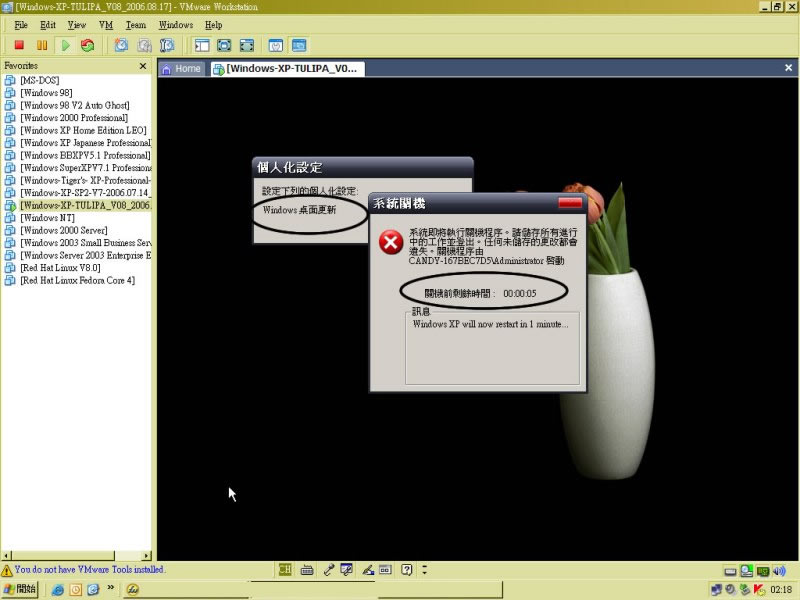Viewport: 800px width, 600px height.
Task: Click Favorites scrollbar left arrow
Action: [x=6, y=556]
